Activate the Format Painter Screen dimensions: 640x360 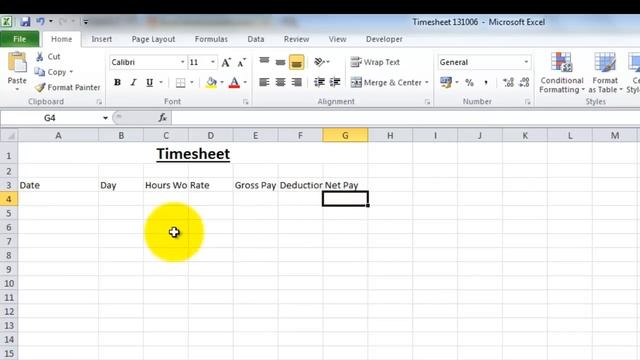tap(67, 87)
